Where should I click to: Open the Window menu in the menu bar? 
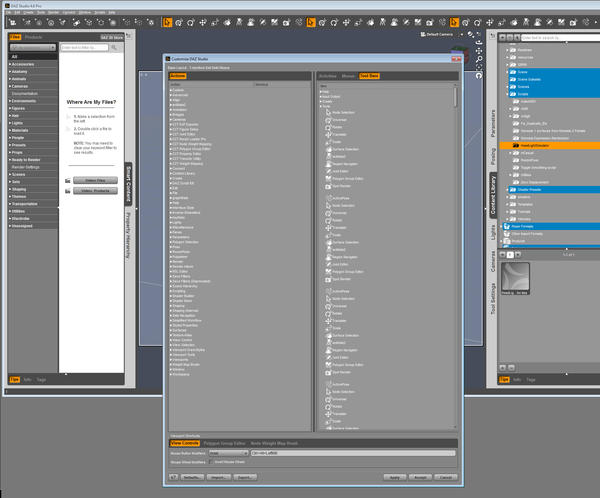click(85, 12)
